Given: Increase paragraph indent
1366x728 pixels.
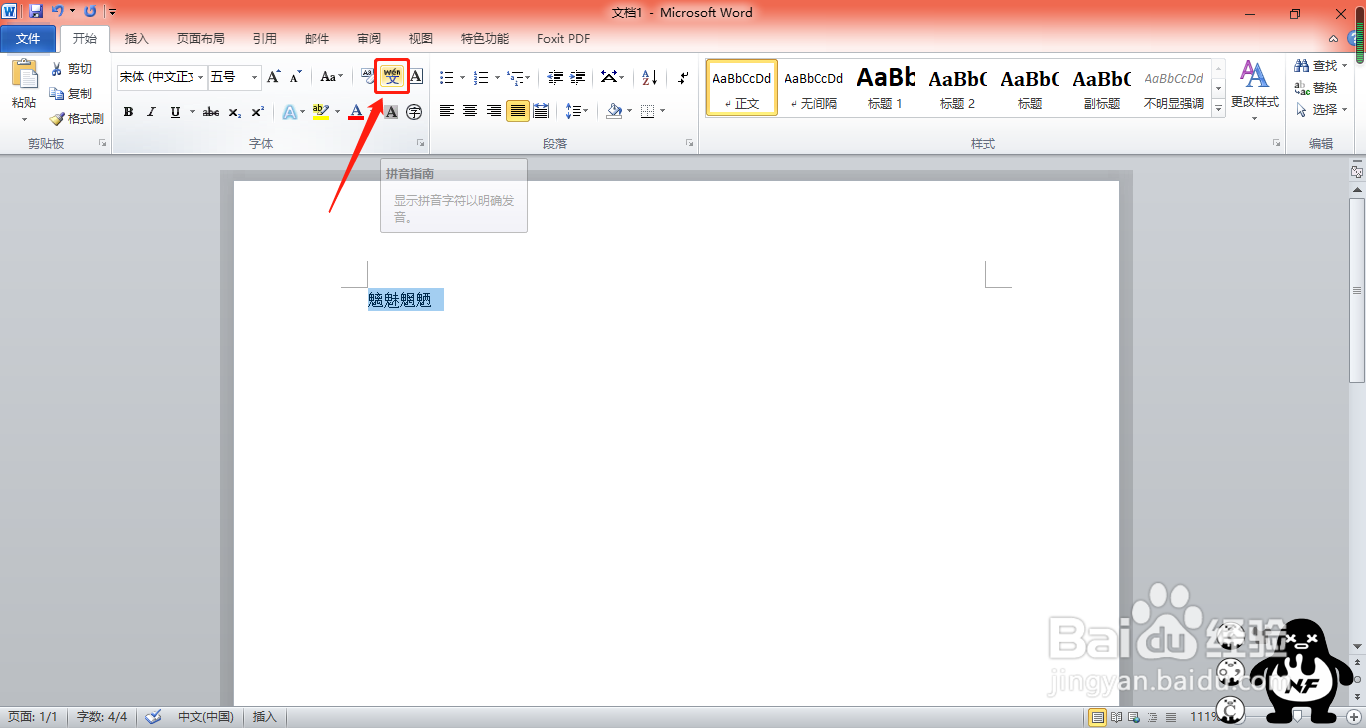Looking at the screenshot, I should (577, 77).
